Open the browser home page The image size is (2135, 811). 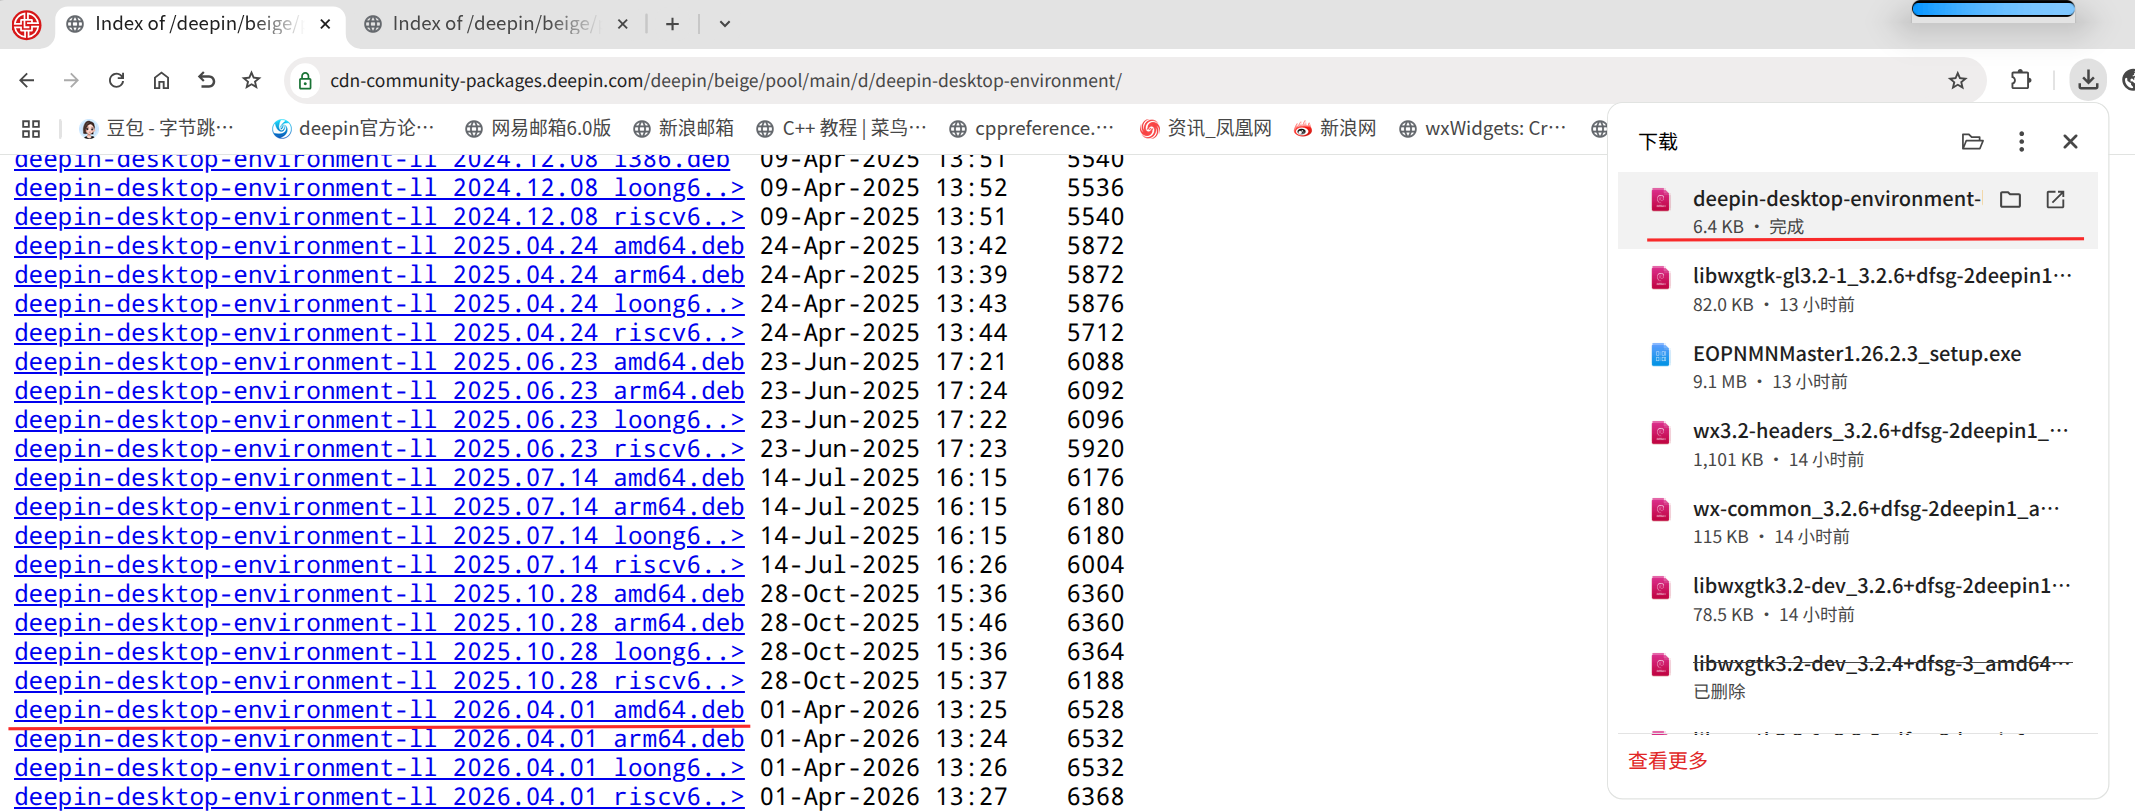coord(161,81)
